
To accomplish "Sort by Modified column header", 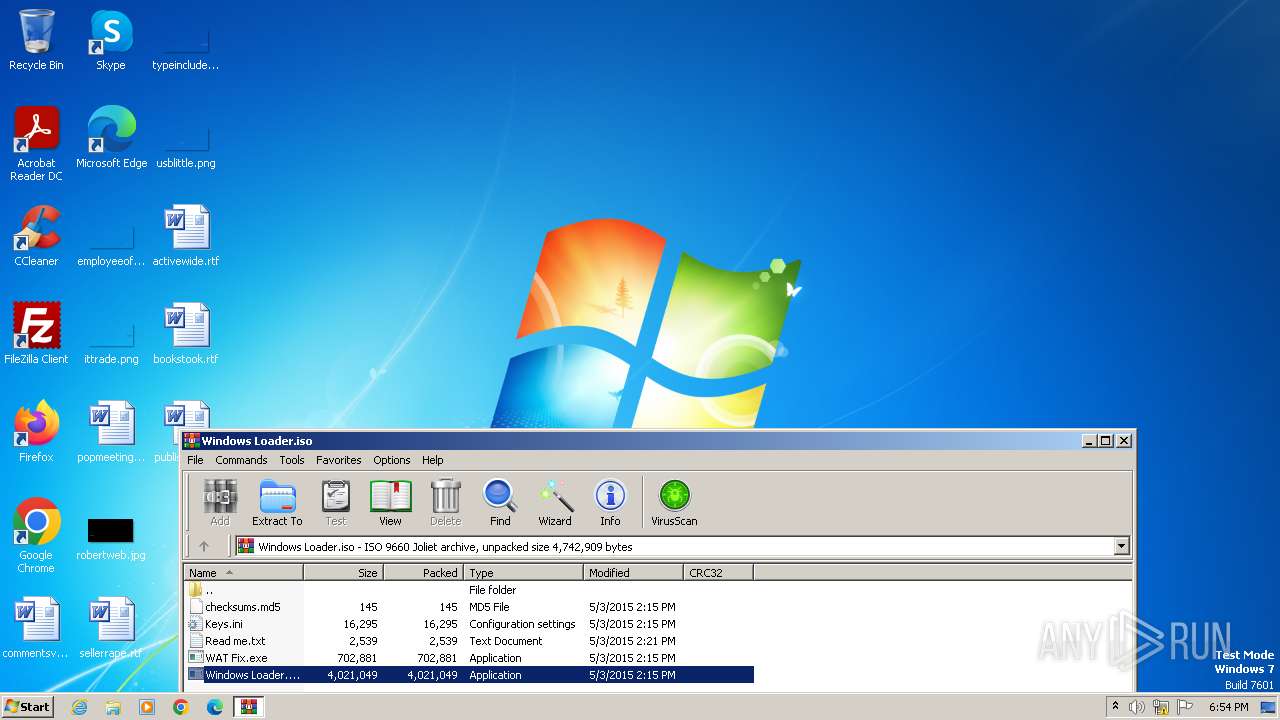I will pos(633,573).
